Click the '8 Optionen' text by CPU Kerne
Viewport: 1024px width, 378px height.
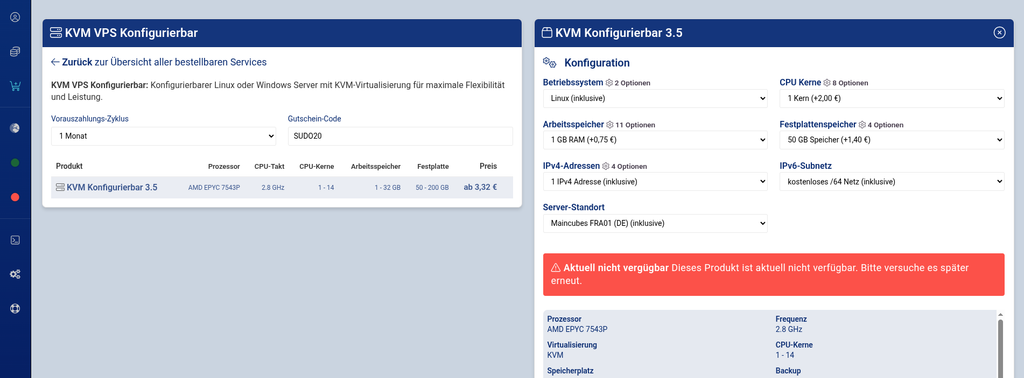pyautogui.click(x=850, y=83)
